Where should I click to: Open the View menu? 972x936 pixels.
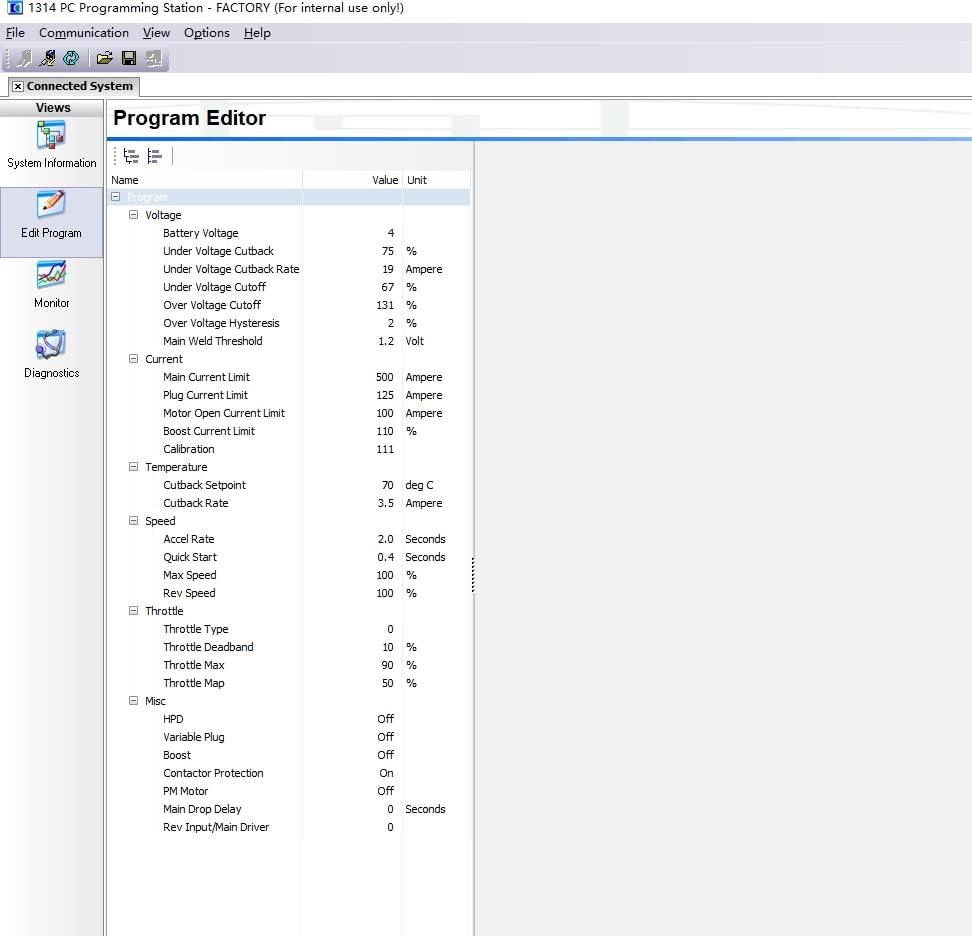tap(156, 33)
